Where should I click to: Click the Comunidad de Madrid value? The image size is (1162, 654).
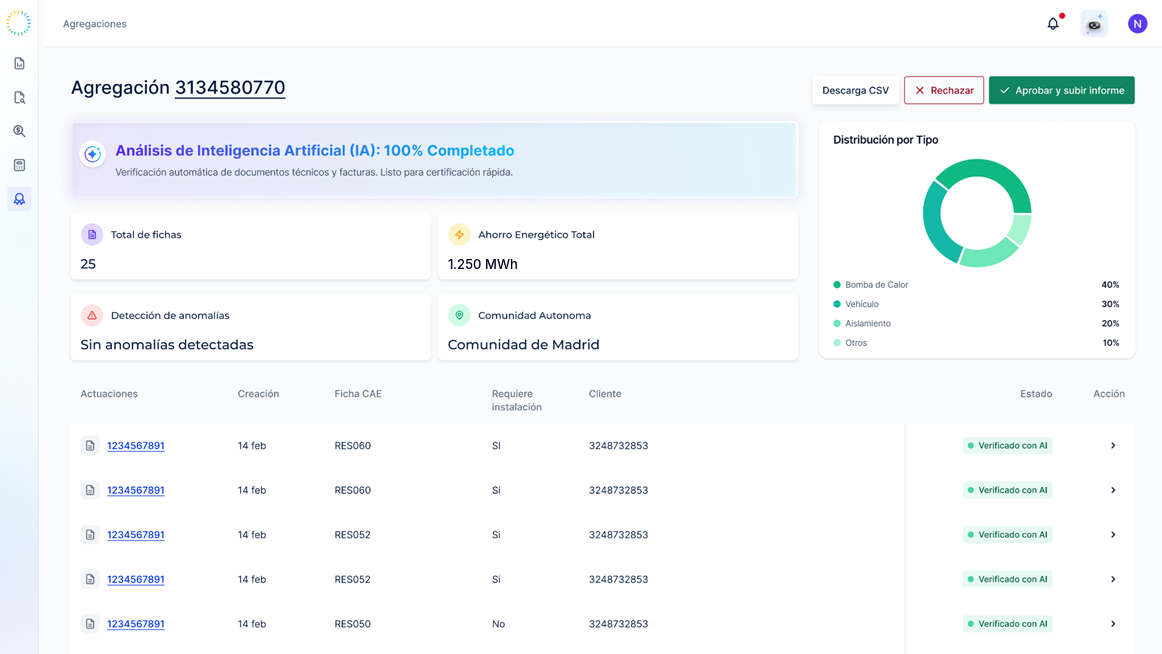point(523,345)
